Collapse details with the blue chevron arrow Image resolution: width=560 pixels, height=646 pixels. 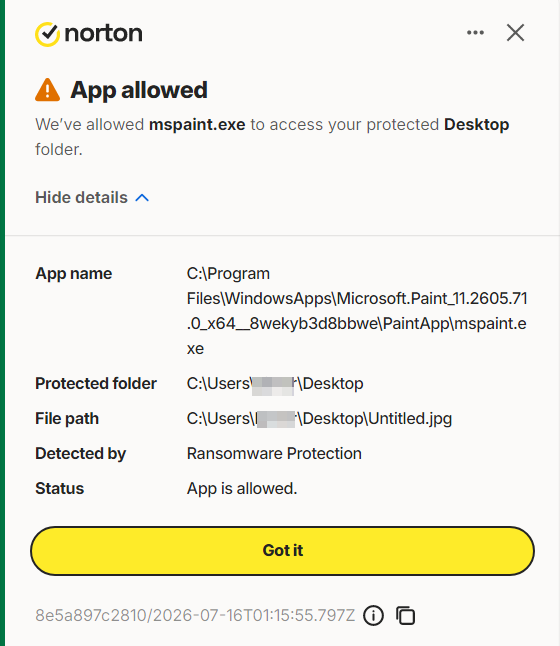(x=142, y=198)
